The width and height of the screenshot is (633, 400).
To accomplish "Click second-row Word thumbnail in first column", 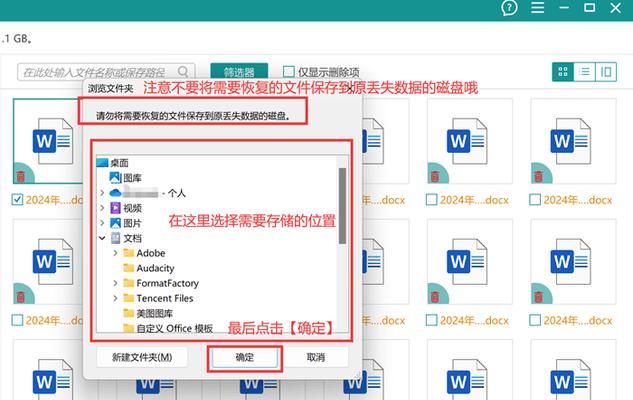I will 52,262.
